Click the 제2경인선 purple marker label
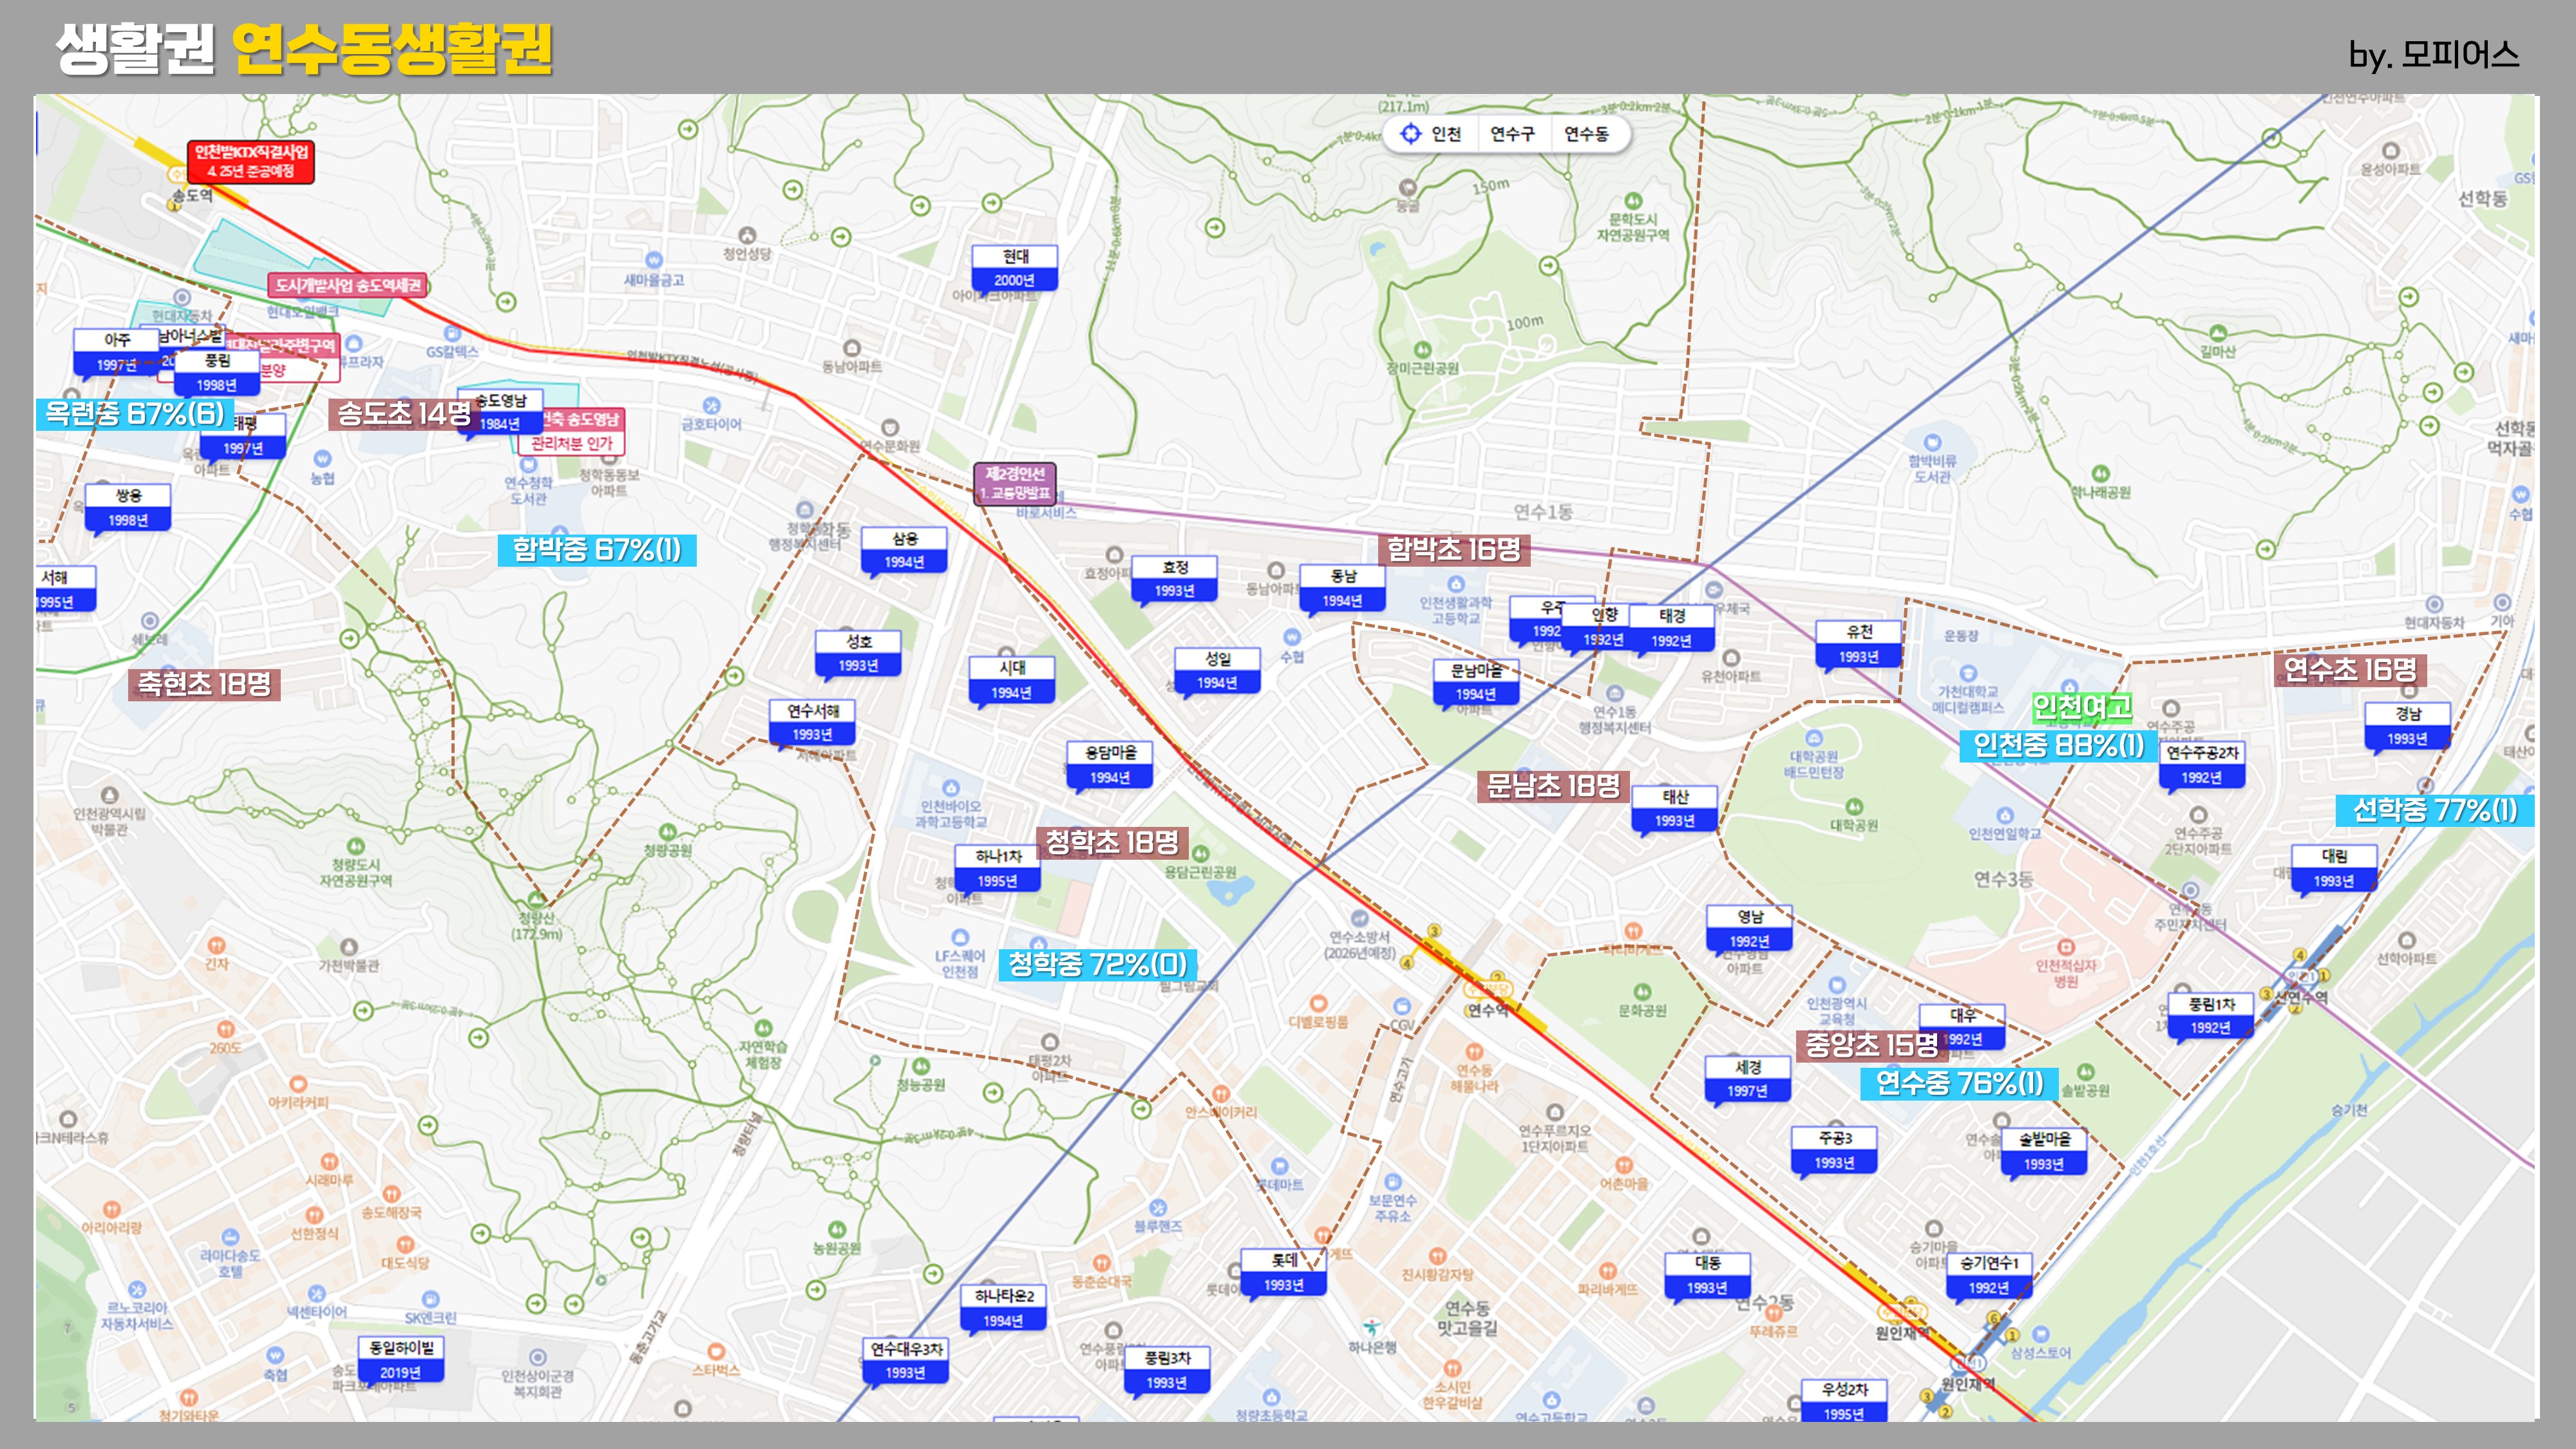The height and width of the screenshot is (1449, 2576). pos(1015,483)
